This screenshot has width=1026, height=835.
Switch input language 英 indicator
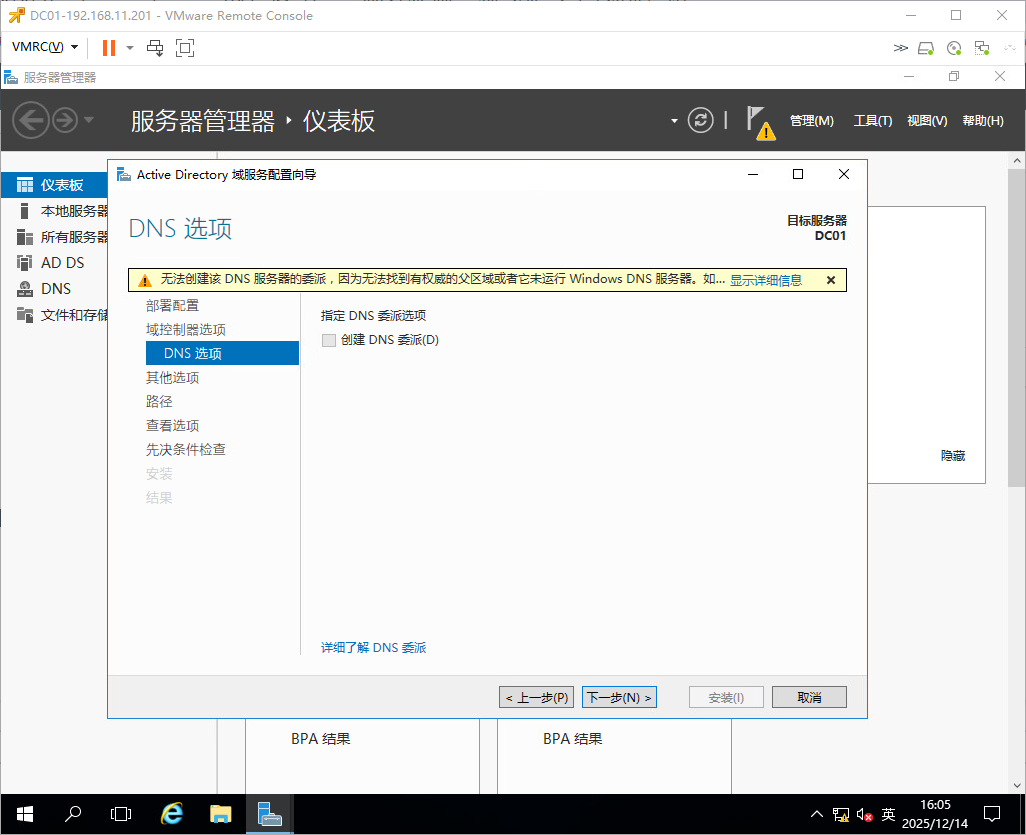(x=888, y=815)
